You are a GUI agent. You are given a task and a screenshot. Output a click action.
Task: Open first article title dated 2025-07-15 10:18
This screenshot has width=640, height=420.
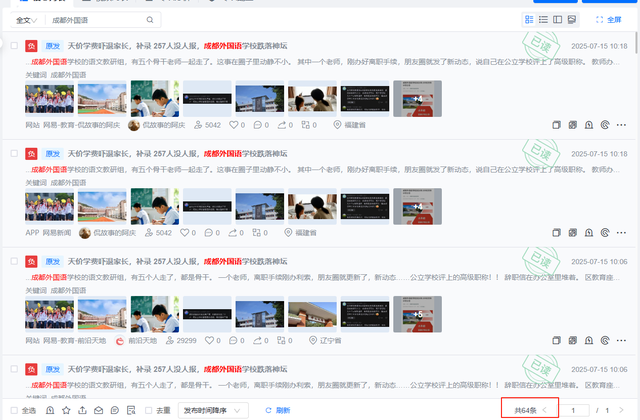pos(177,46)
